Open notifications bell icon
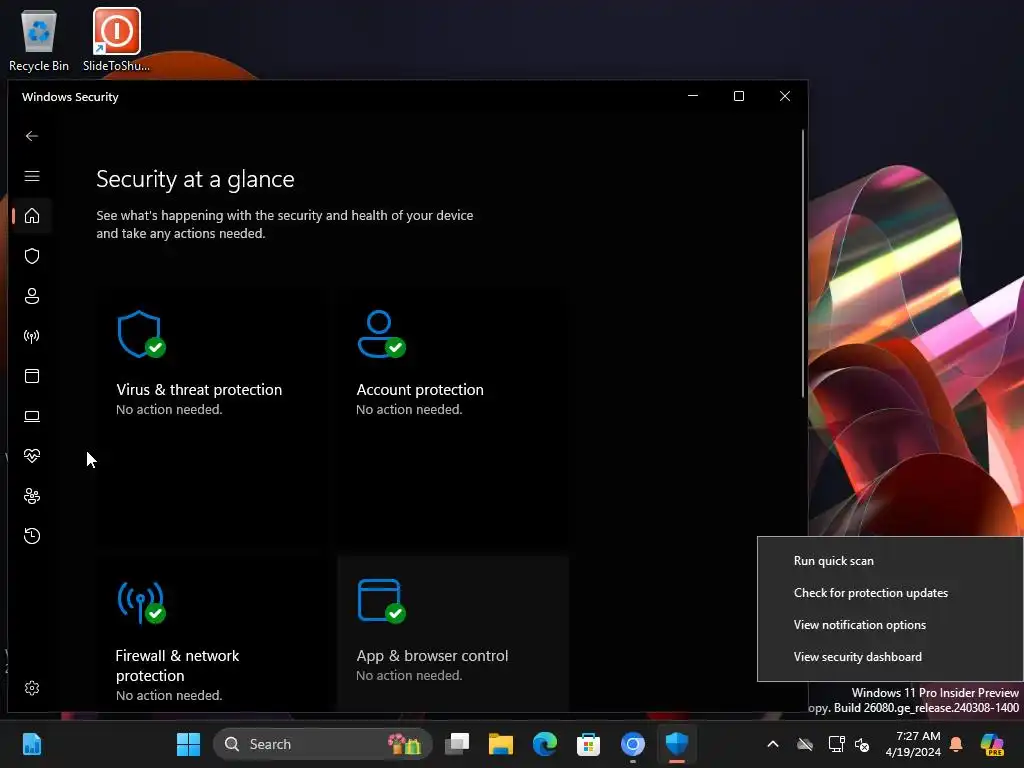The height and width of the screenshot is (768, 1024). pyautogui.click(x=956, y=744)
